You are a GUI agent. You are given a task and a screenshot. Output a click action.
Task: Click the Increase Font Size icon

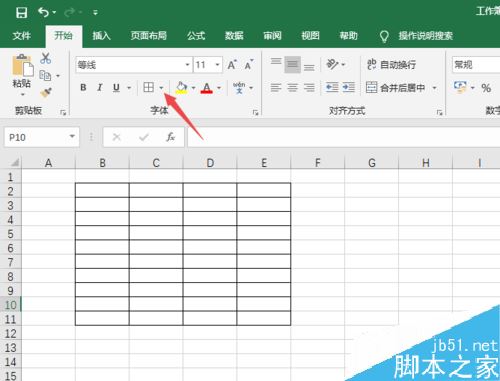(232, 64)
